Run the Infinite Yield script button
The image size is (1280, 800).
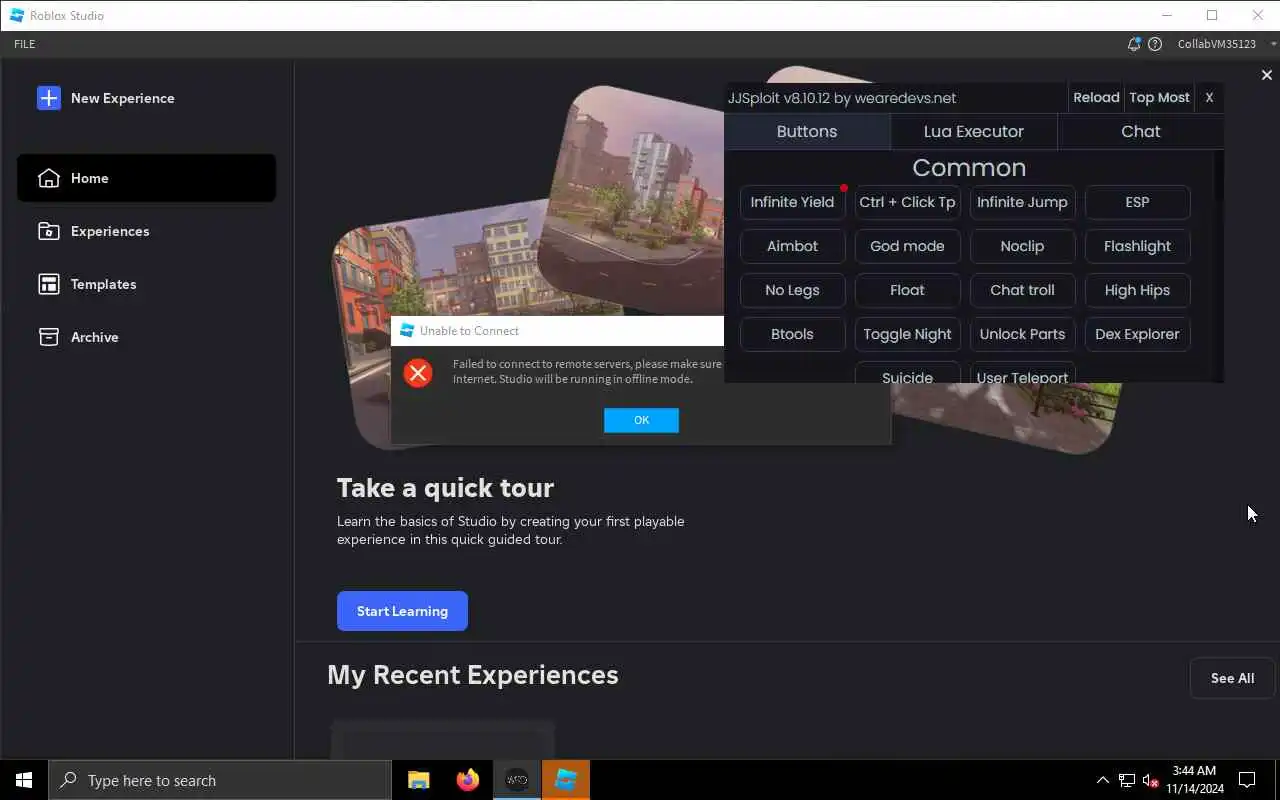click(792, 202)
